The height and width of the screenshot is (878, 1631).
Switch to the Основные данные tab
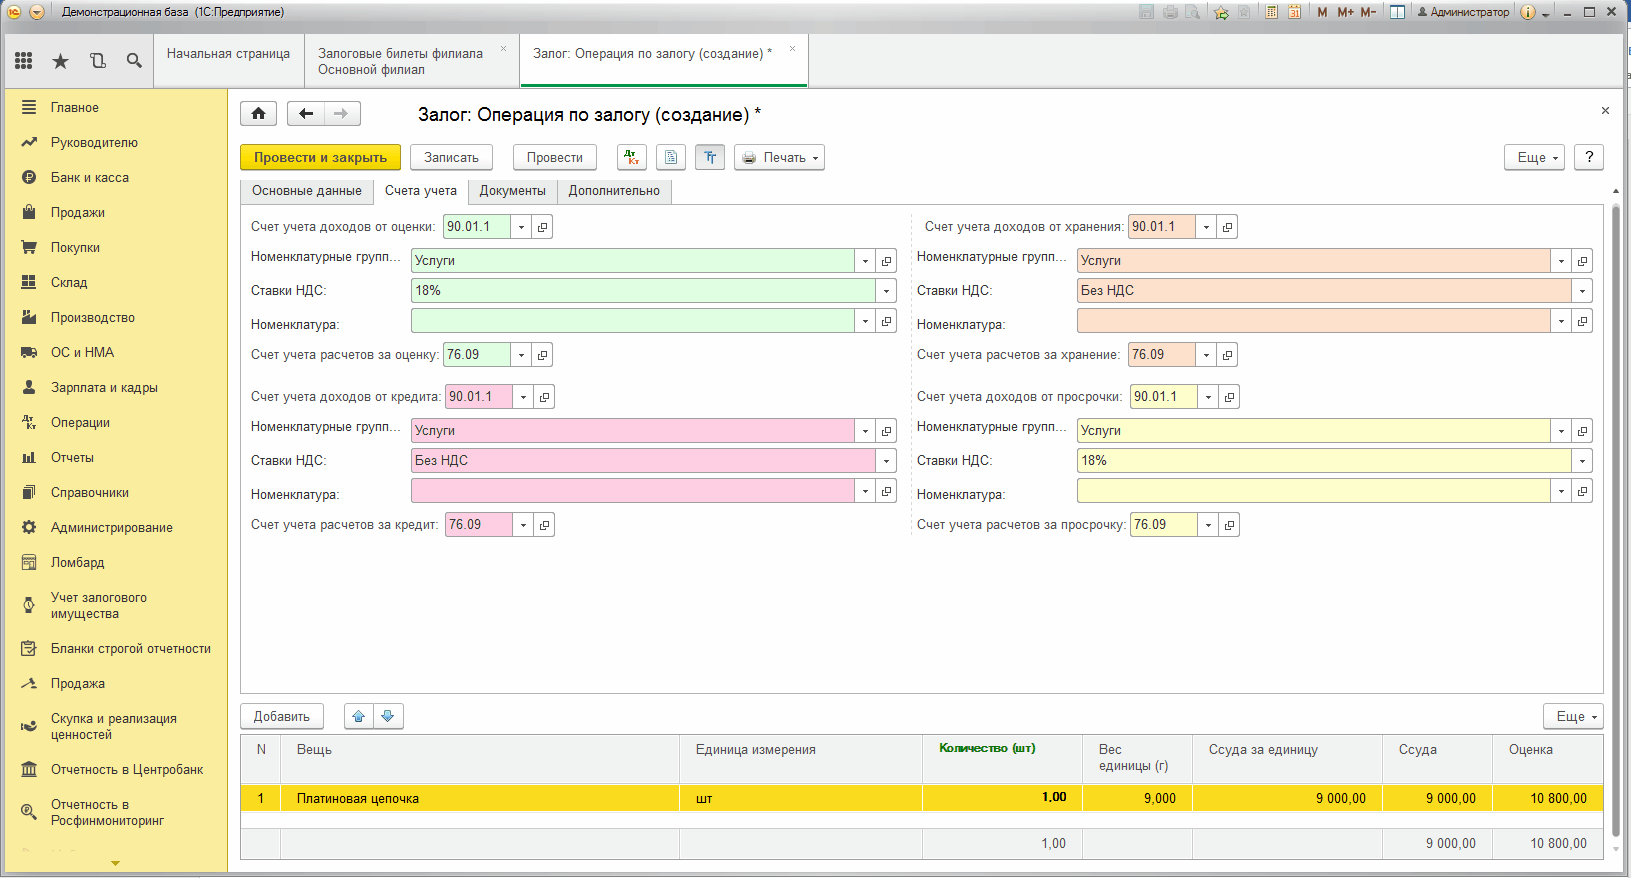pyautogui.click(x=307, y=191)
